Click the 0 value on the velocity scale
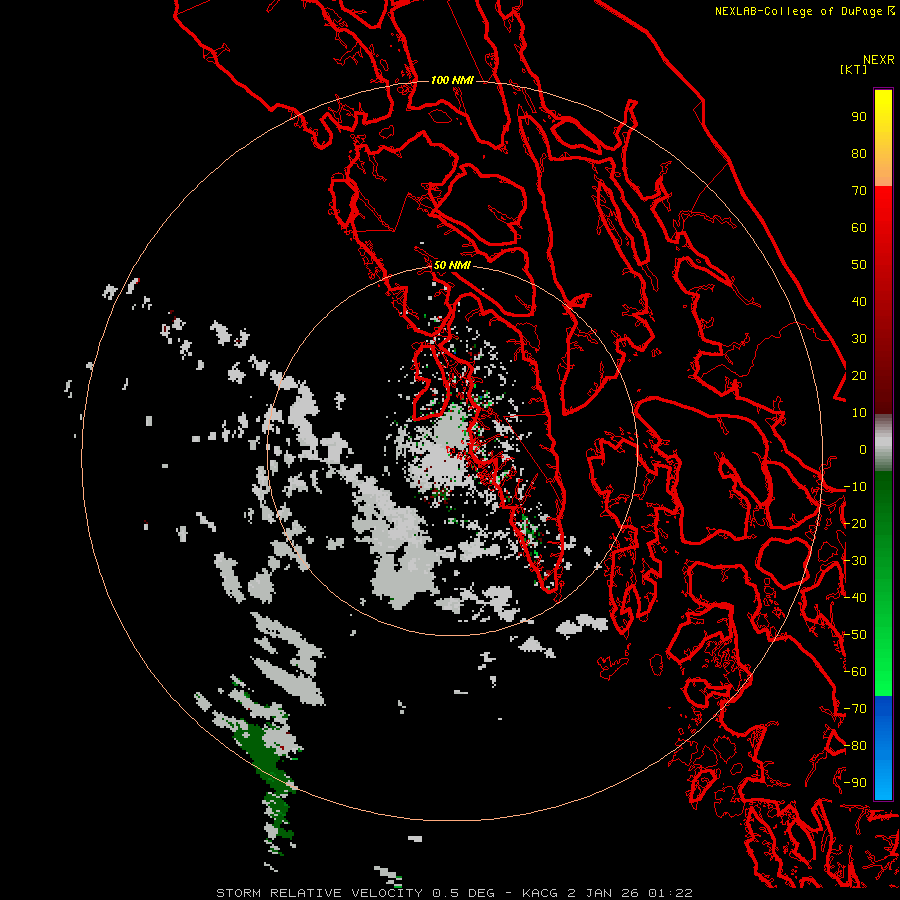900x900 pixels. [x=863, y=450]
